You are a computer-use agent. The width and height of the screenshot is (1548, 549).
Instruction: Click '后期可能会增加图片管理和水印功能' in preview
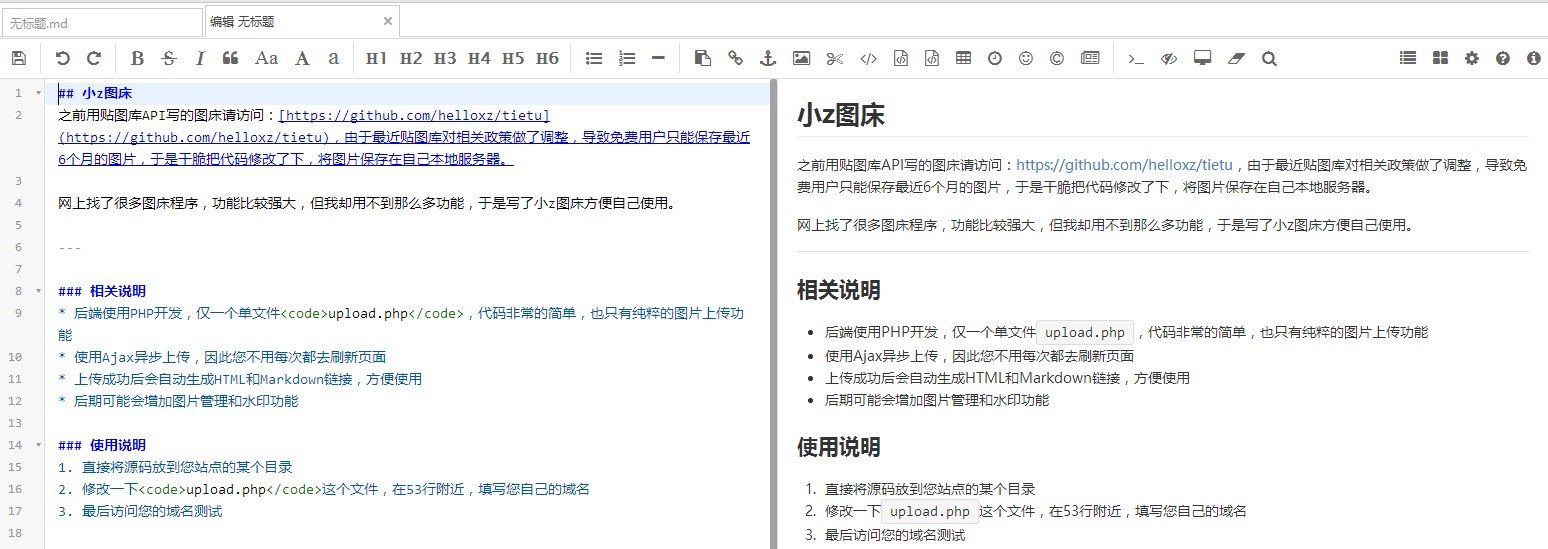[937, 400]
